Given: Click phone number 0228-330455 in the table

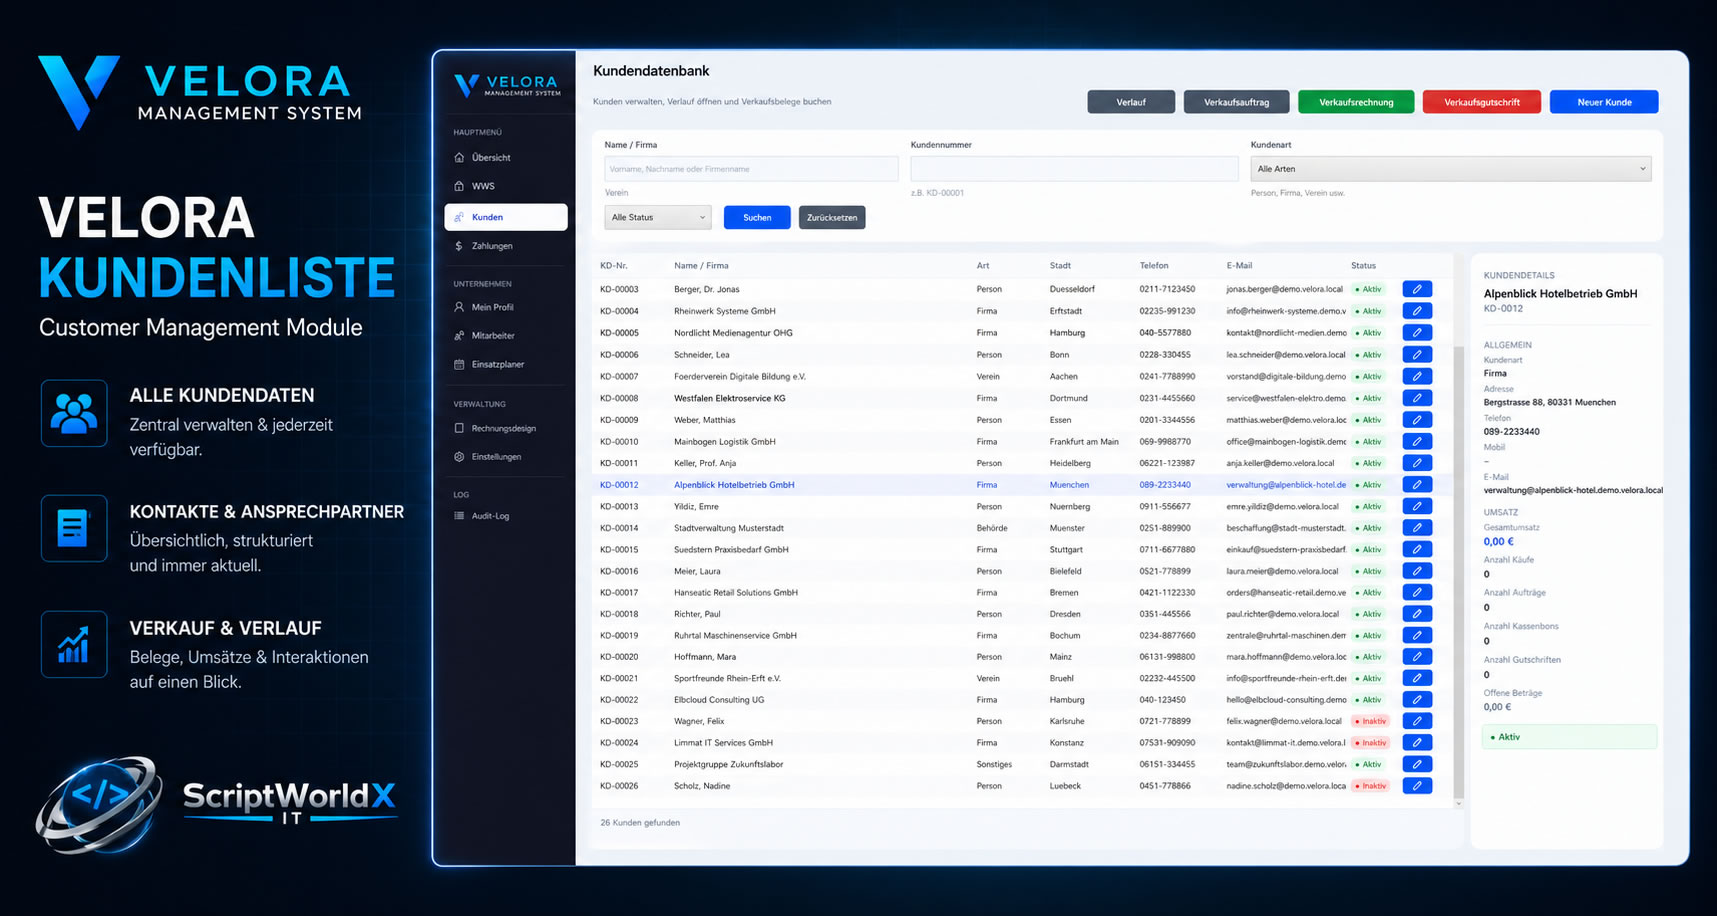Looking at the screenshot, I should [x=1165, y=355].
